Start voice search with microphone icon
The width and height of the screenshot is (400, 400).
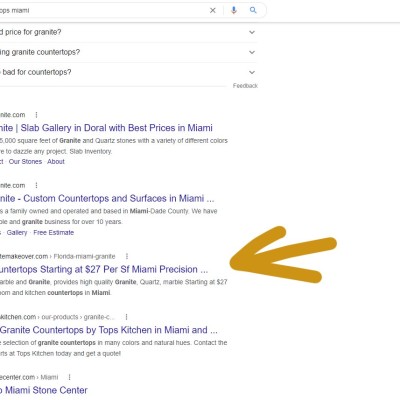click(x=234, y=10)
